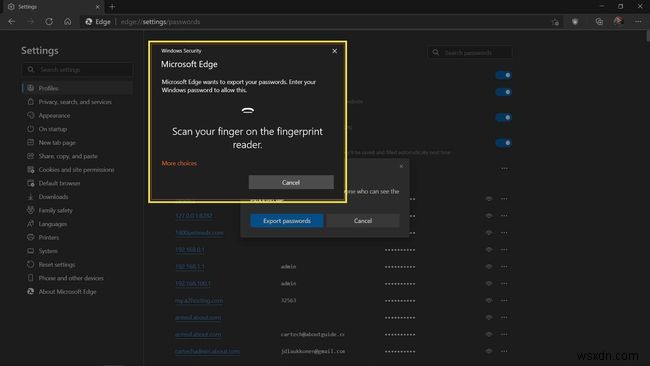Open the 192.168.0.1 site link

[x=189, y=250]
